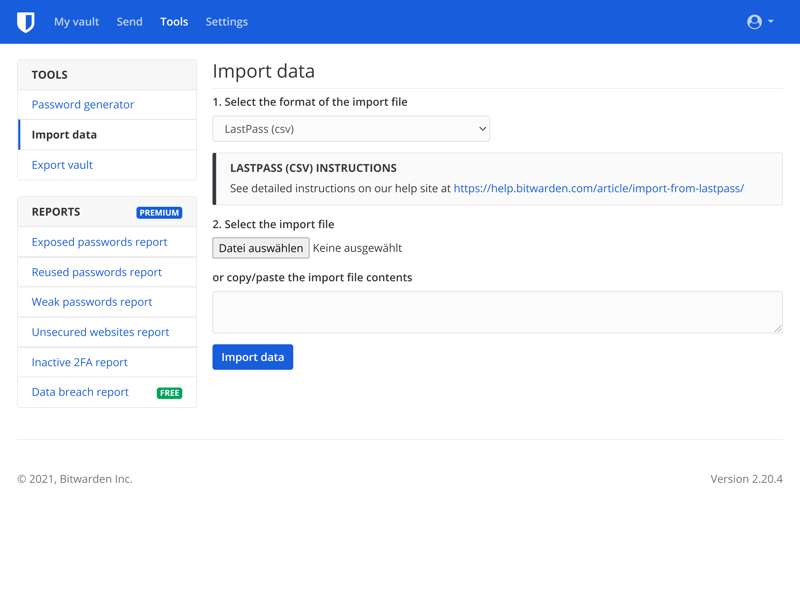800x600 pixels.
Task: Open Exposed passwords report
Action: click(x=99, y=242)
